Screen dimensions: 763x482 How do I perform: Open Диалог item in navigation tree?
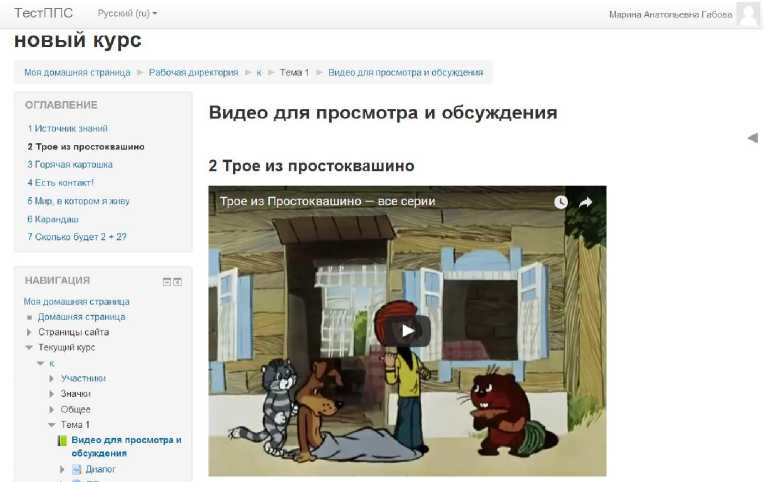click(100, 469)
